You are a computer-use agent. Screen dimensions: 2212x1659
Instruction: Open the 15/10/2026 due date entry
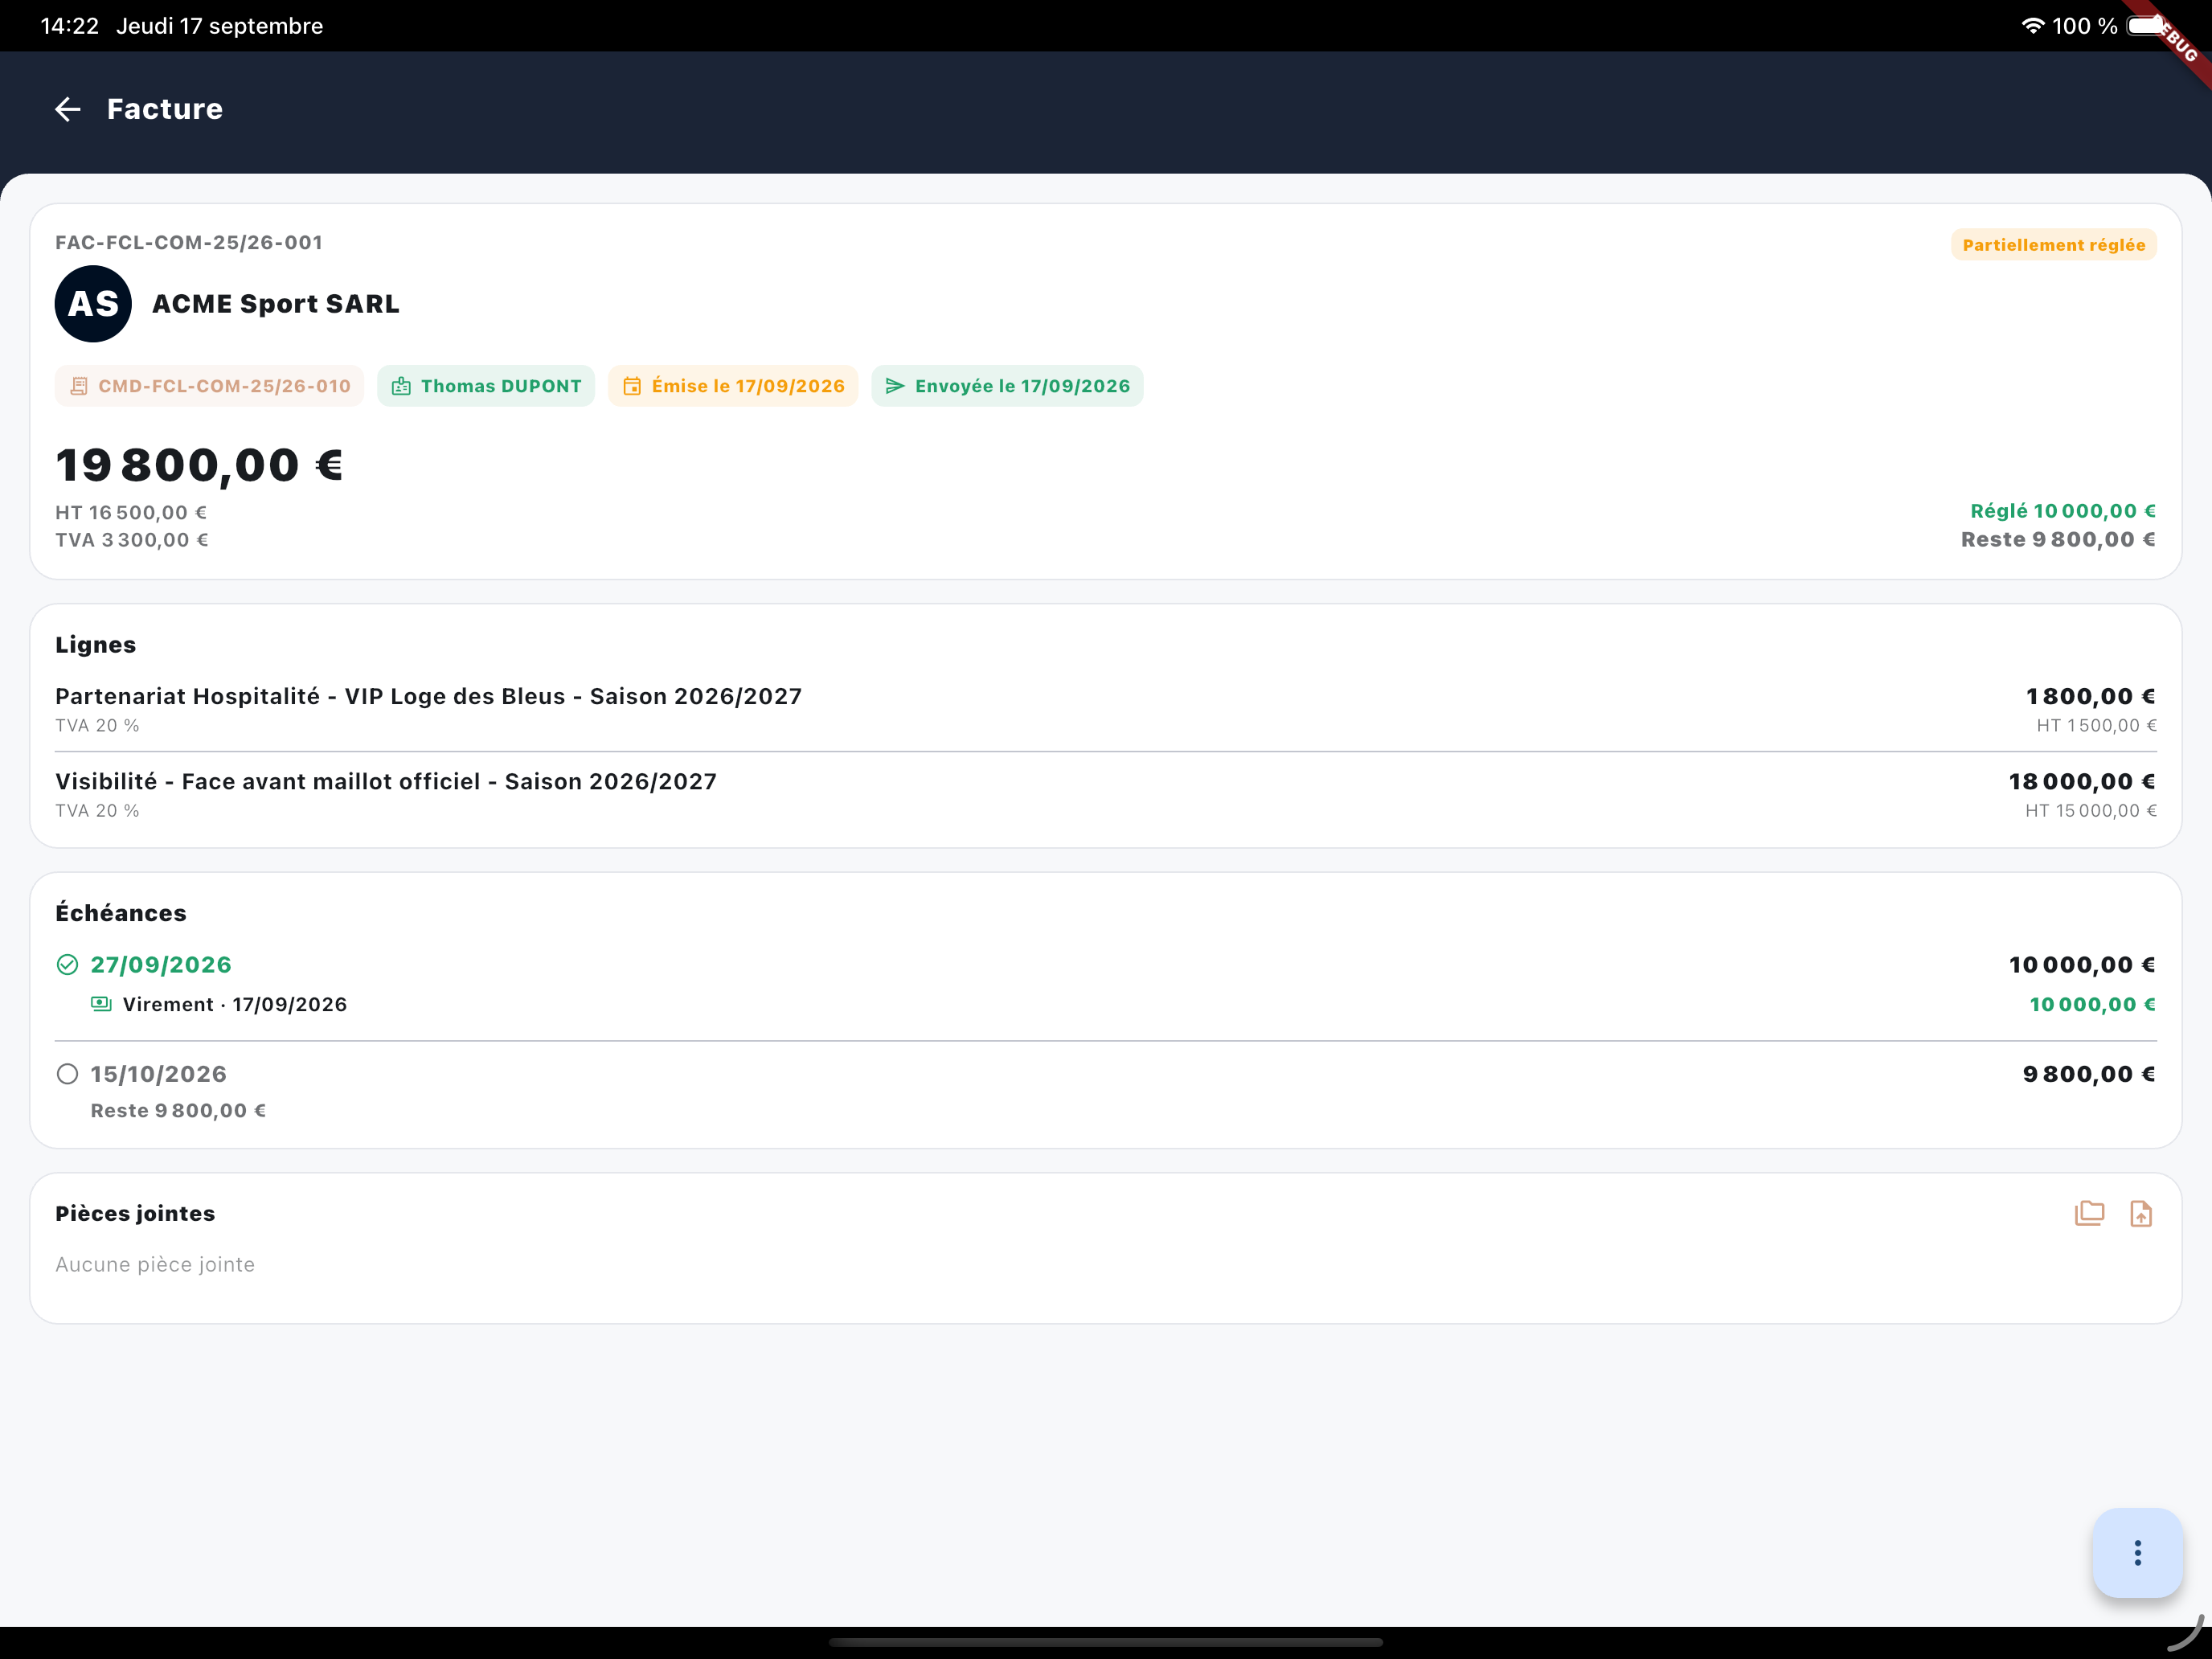[x=1106, y=1091]
